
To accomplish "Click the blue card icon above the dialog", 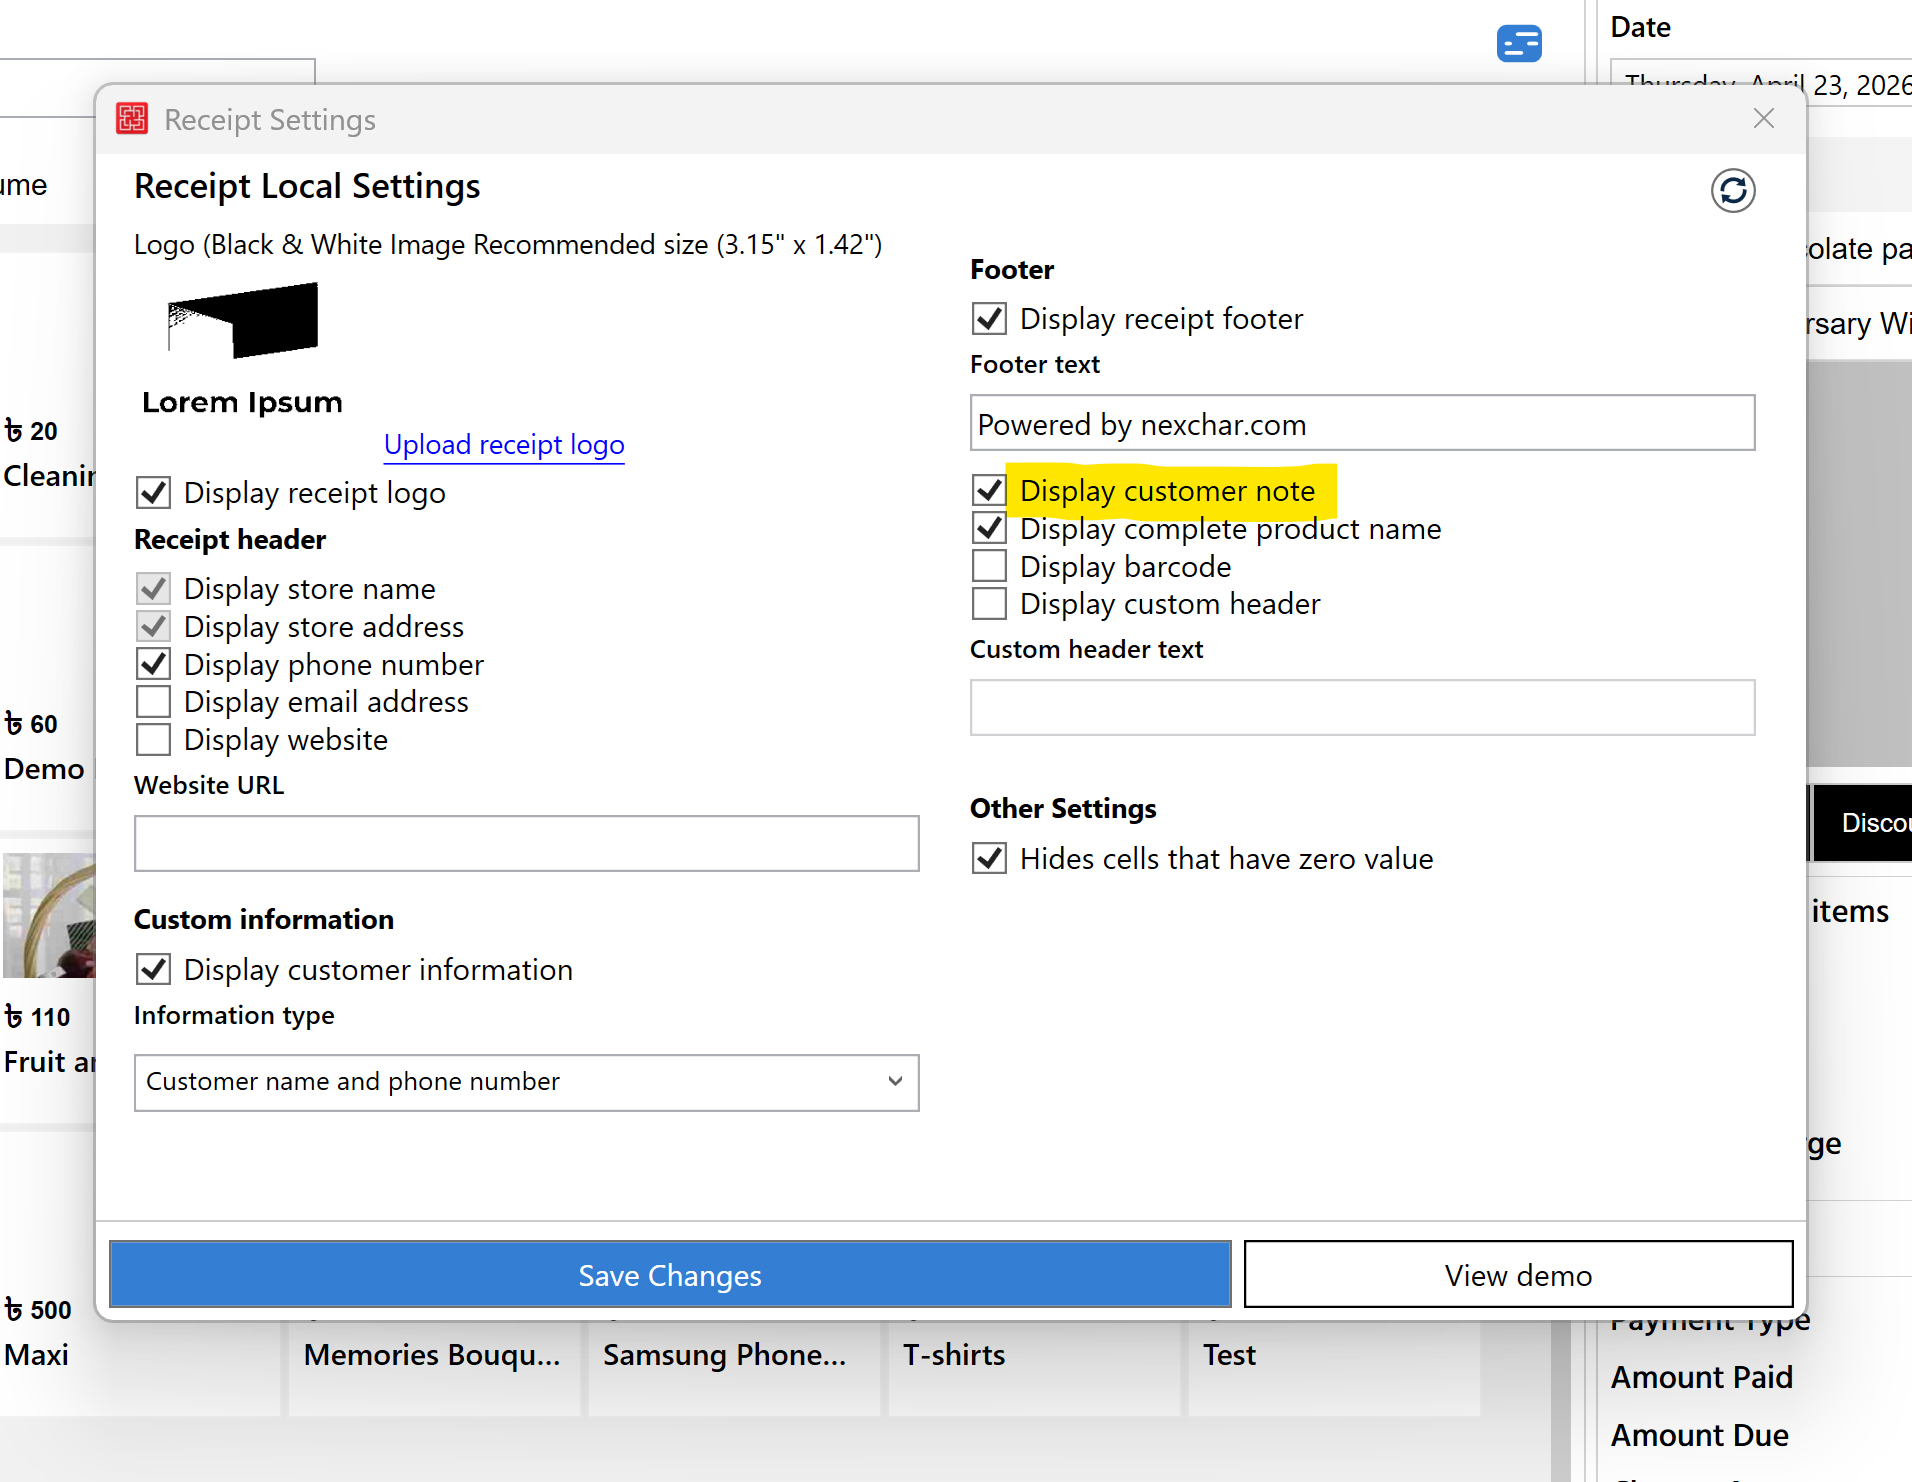I will 1518,44.
